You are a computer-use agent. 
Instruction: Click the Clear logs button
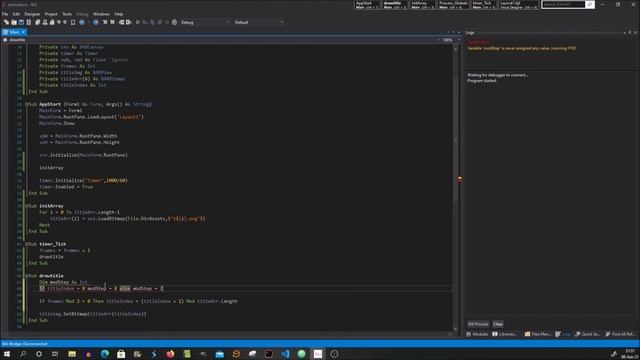(x=498, y=324)
